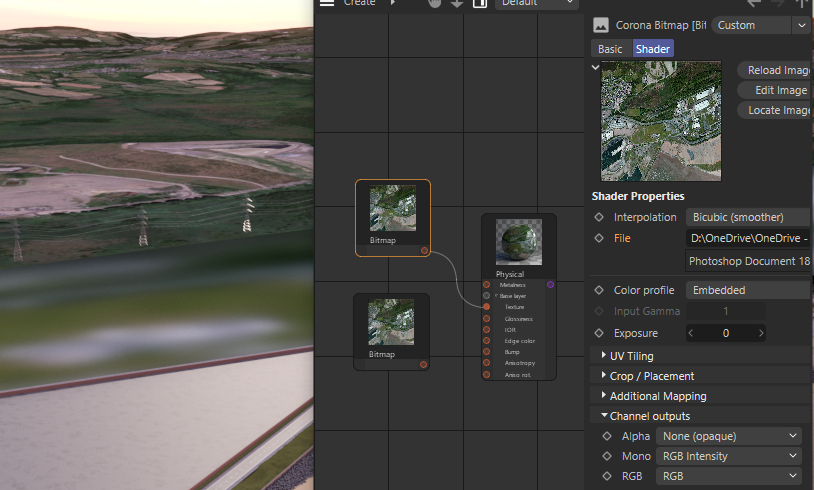Open the Color profile Embedded dropdown
The width and height of the screenshot is (814, 490).
pos(748,290)
